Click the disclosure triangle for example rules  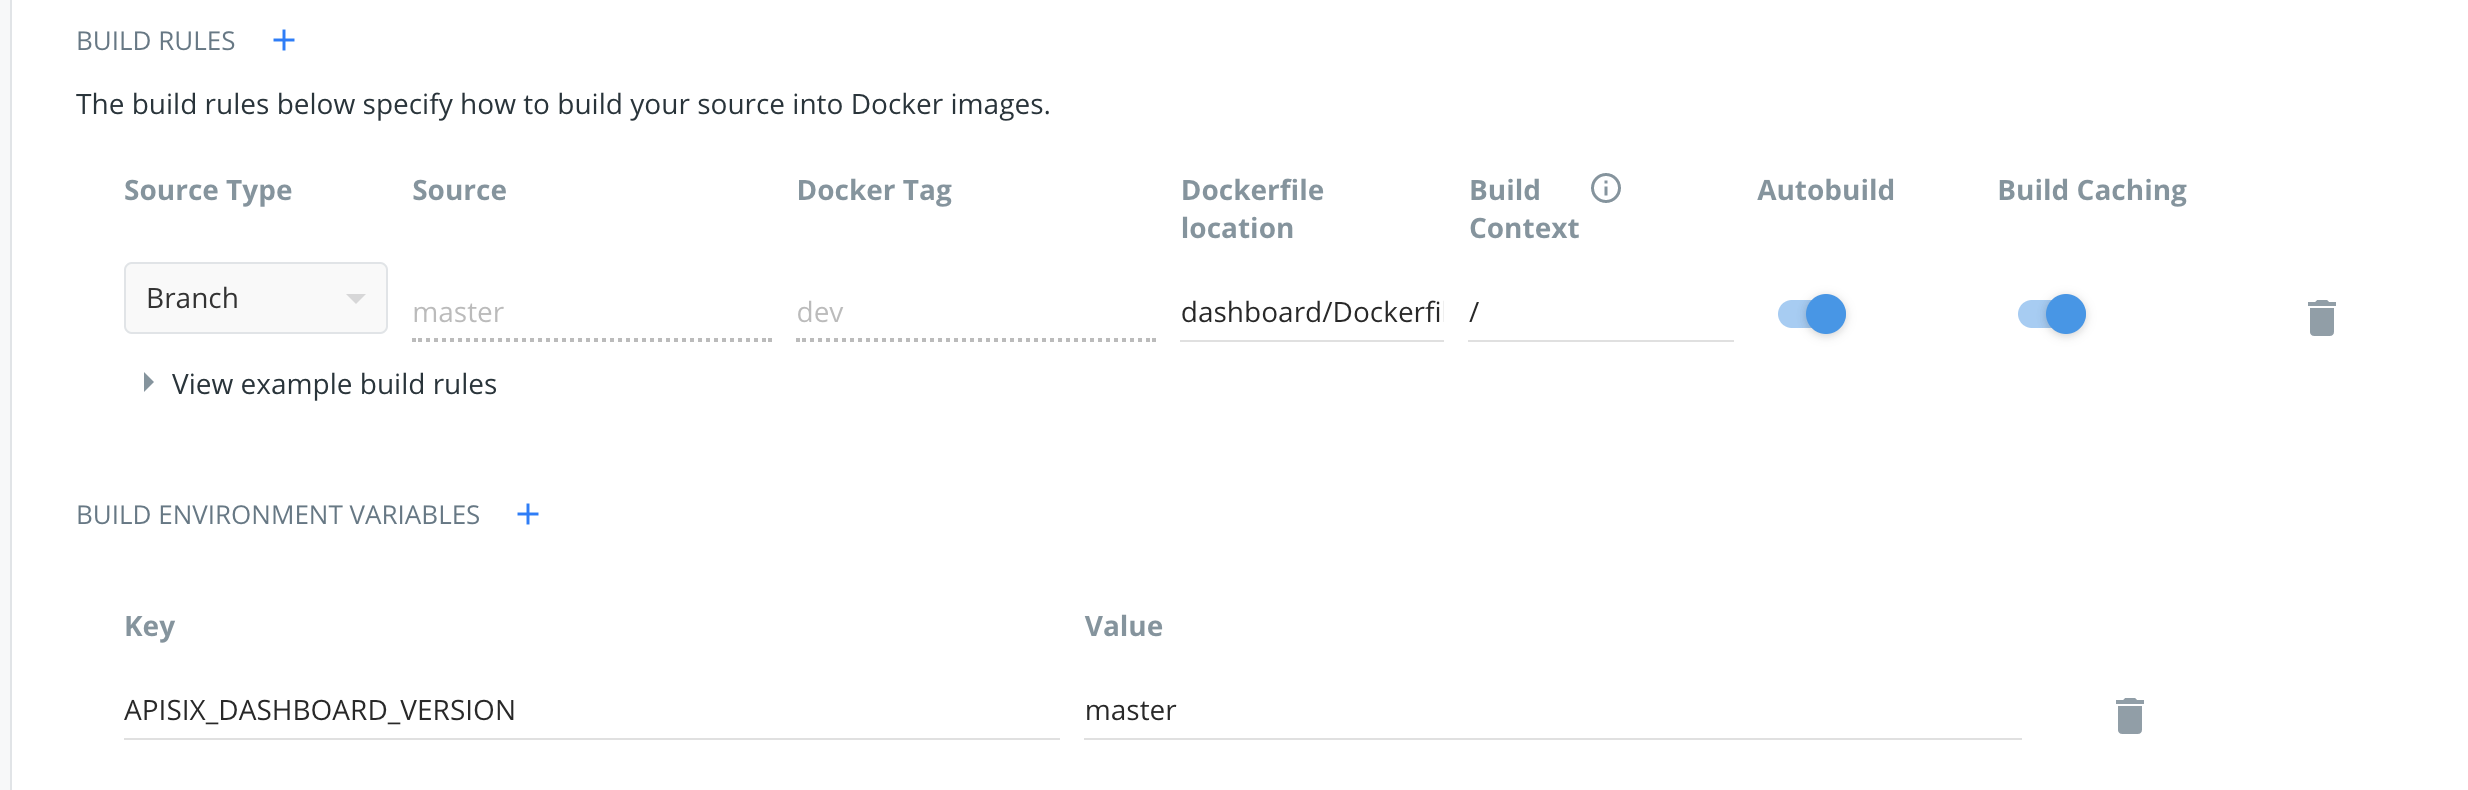pos(148,382)
